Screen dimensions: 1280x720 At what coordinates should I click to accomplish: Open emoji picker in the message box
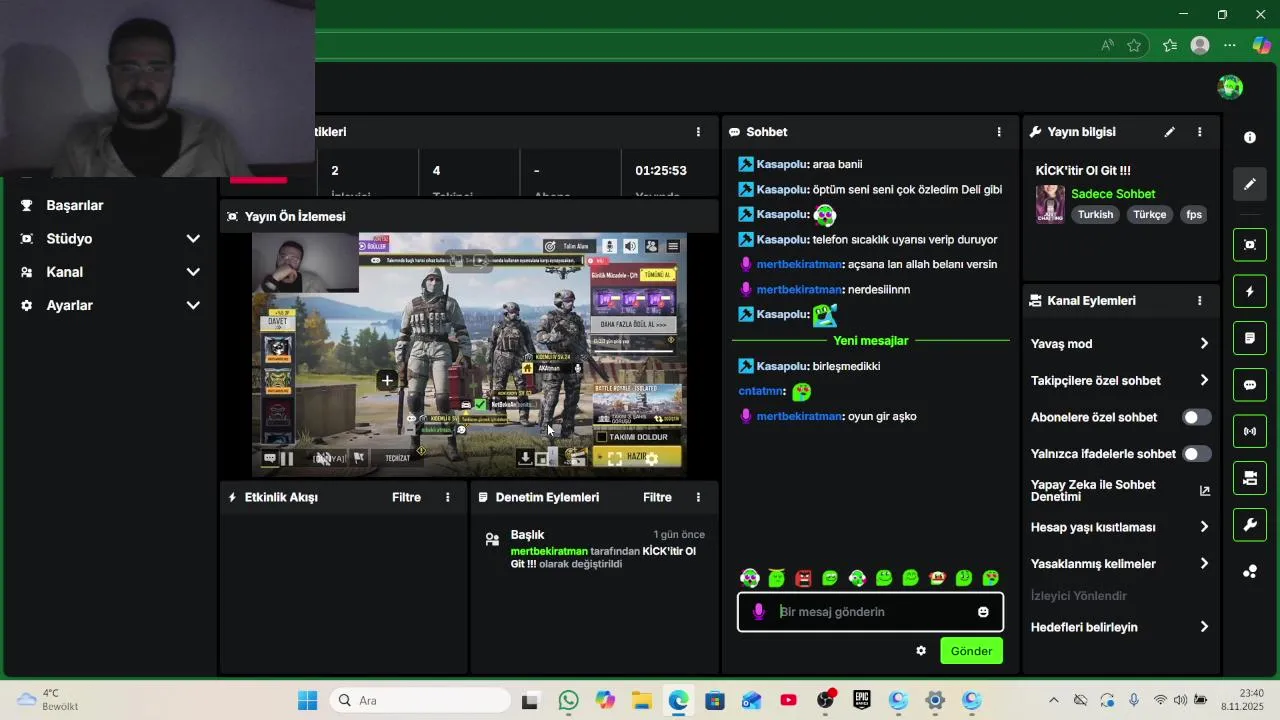pyautogui.click(x=983, y=612)
